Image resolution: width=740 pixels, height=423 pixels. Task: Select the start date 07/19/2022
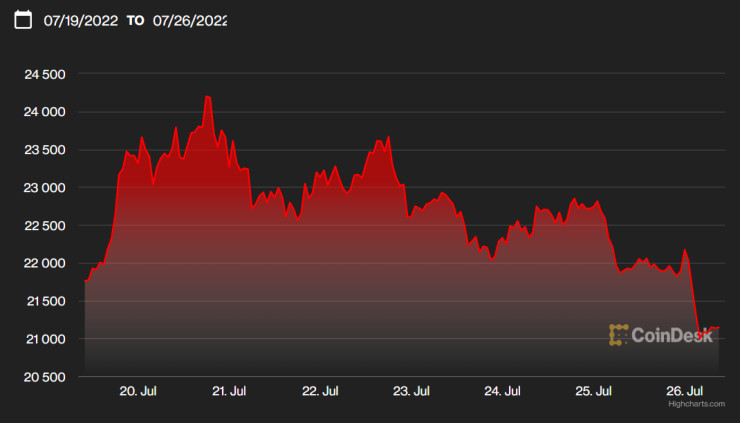pos(81,20)
